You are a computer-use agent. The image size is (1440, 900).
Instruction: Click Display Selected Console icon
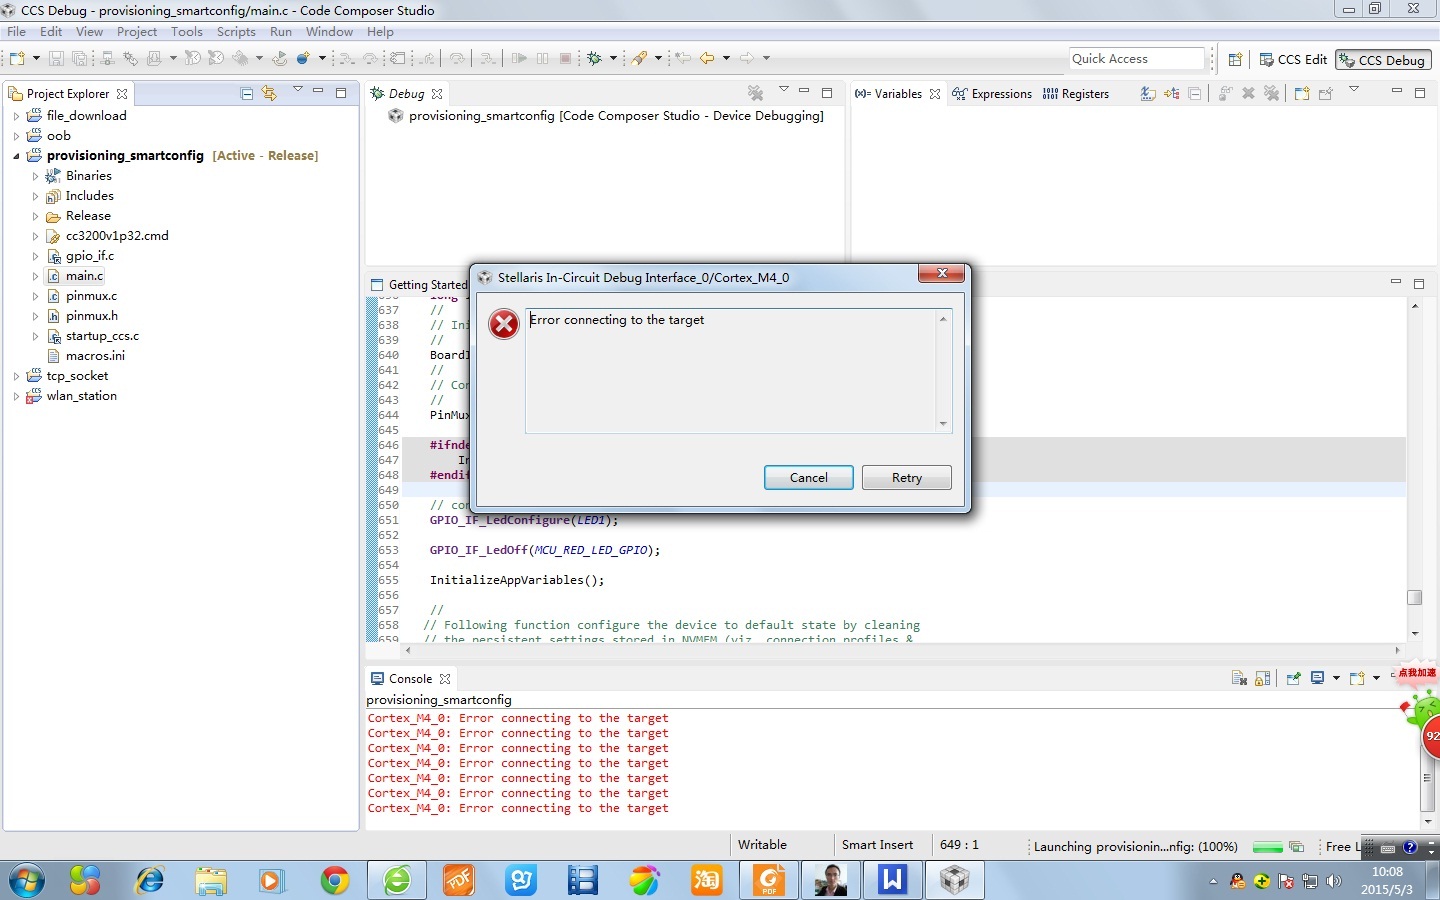point(1318,678)
